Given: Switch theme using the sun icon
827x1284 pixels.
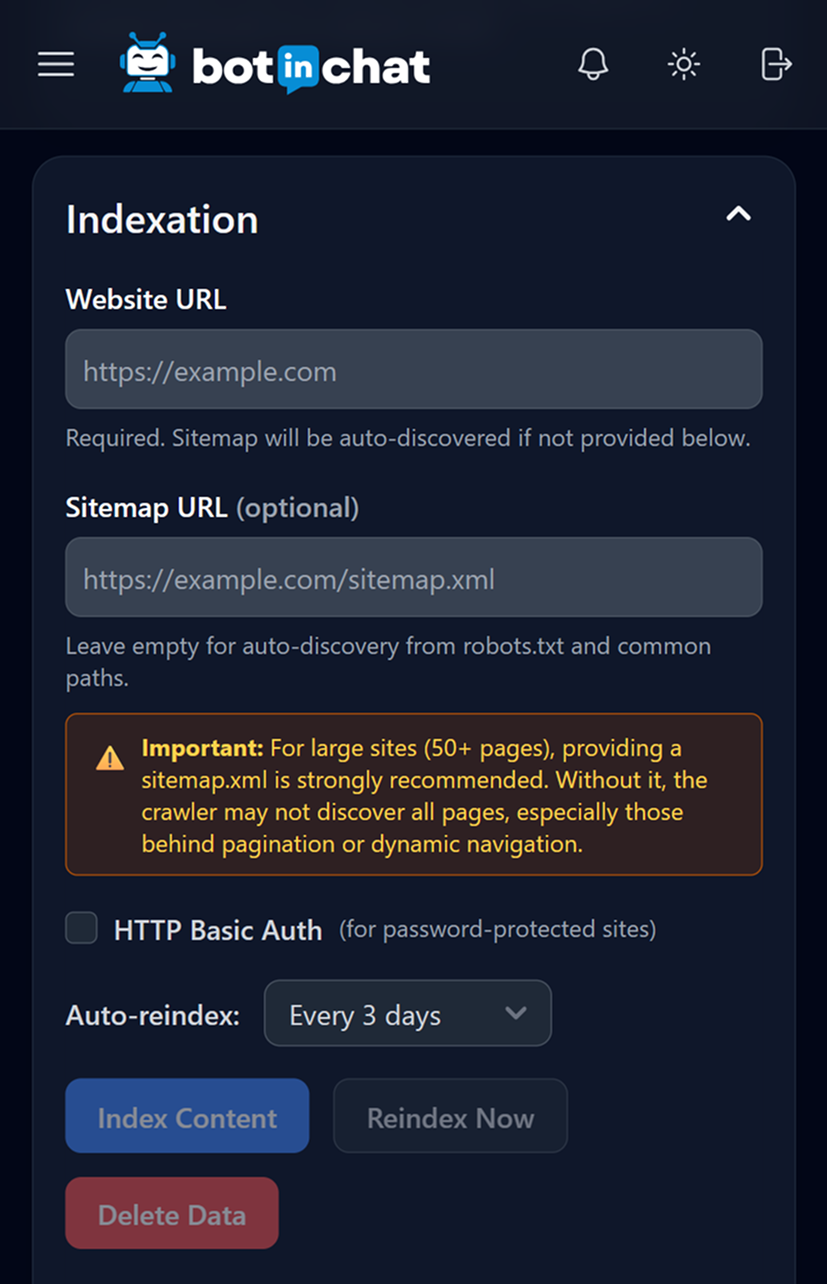Looking at the screenshot, I should (684, 65).
